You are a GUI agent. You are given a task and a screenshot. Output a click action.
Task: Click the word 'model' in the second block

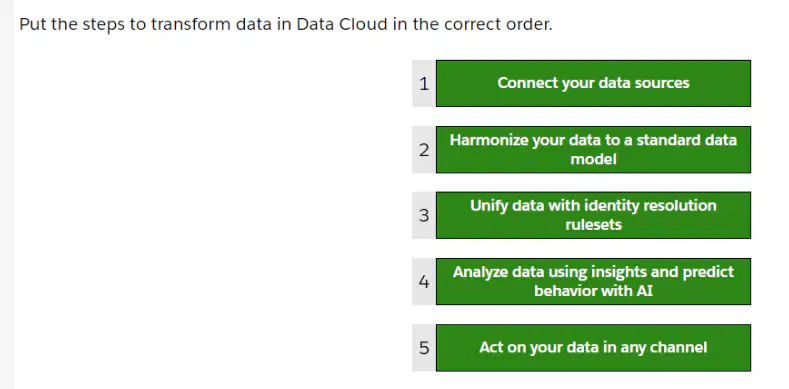coord(593,160)
